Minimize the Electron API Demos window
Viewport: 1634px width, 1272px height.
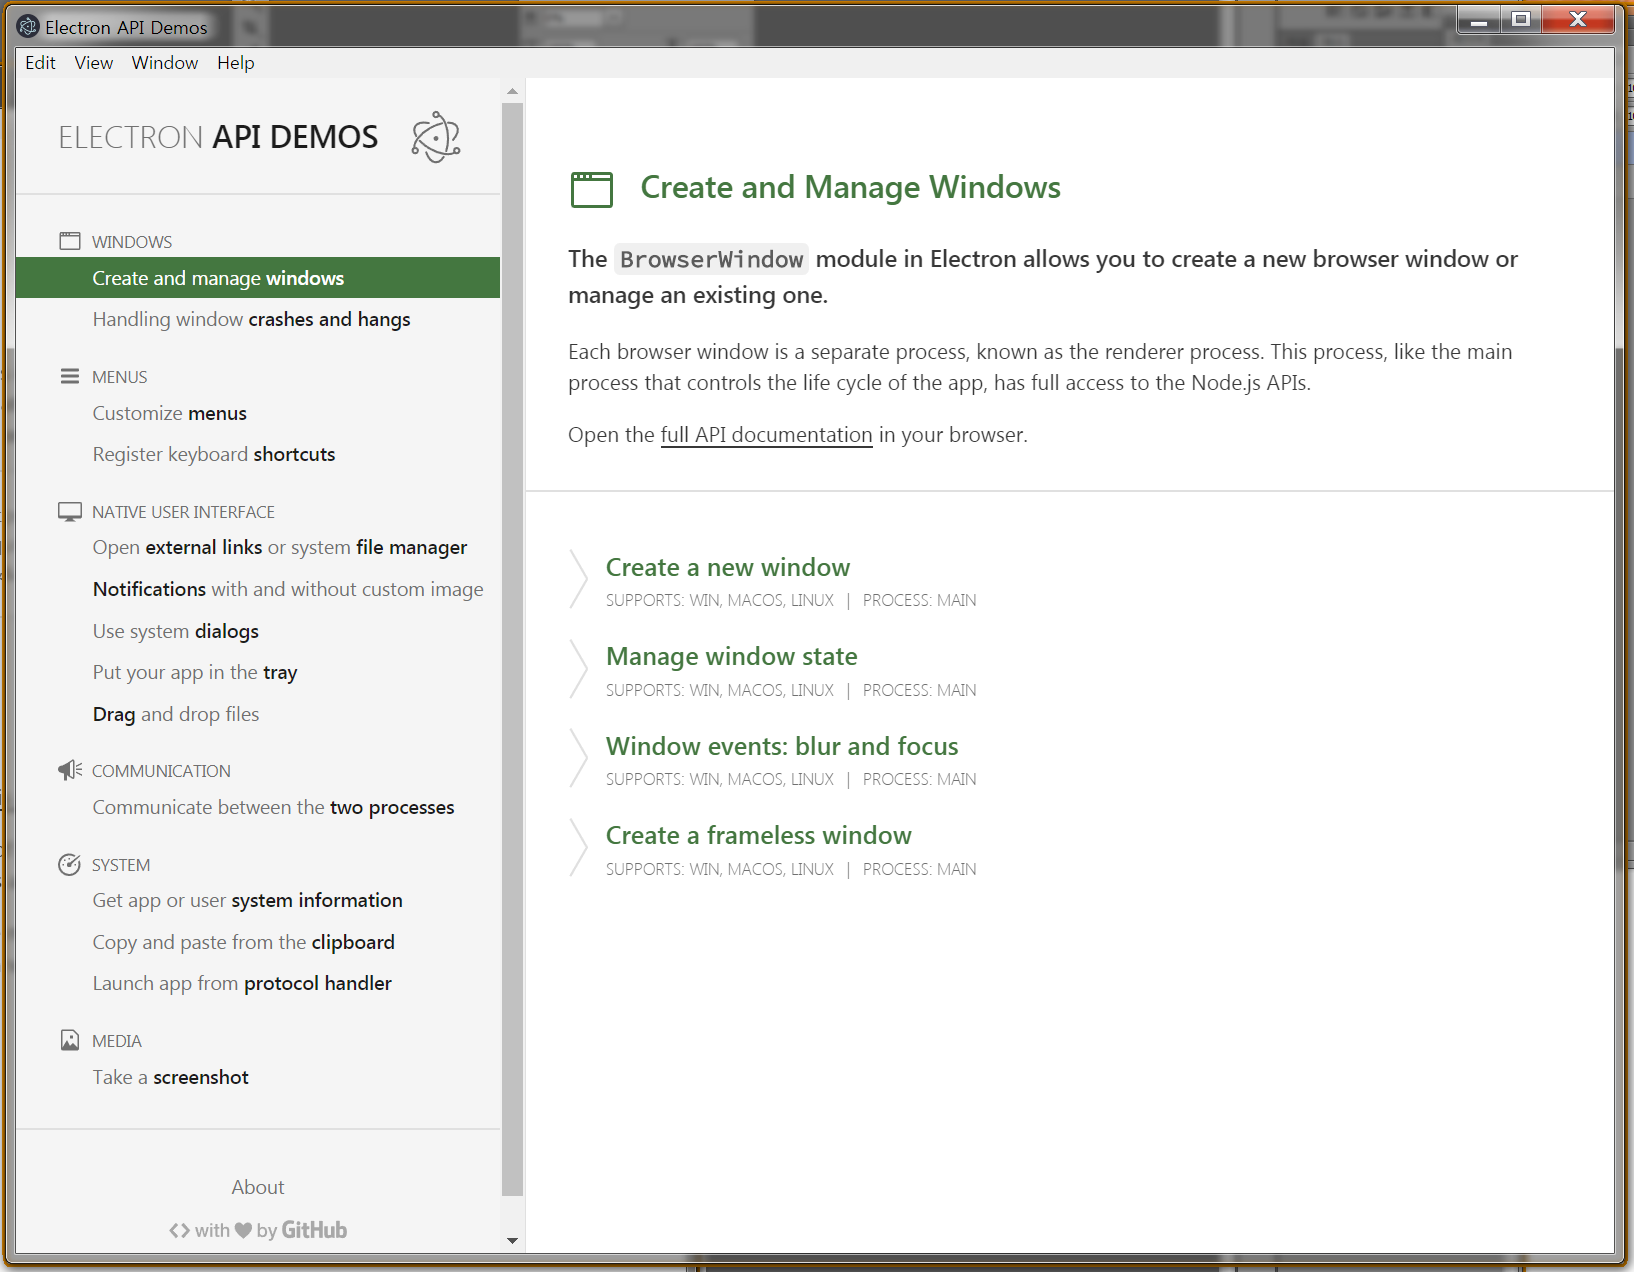1478,19
